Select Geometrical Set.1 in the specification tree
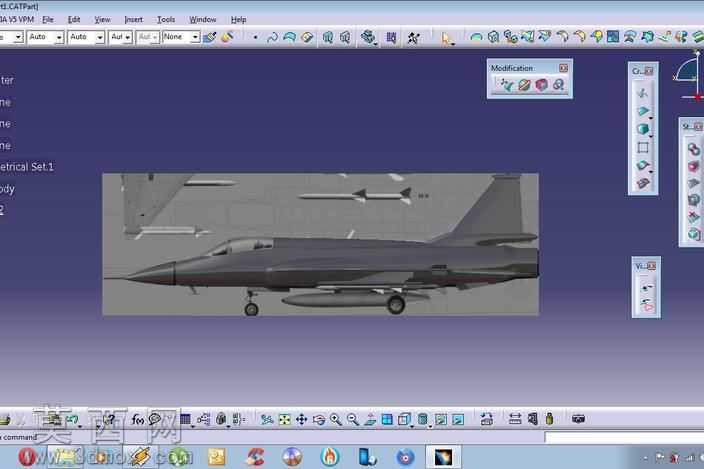The width and height of the screenshot is (704, 469). [x=27, y=167]
